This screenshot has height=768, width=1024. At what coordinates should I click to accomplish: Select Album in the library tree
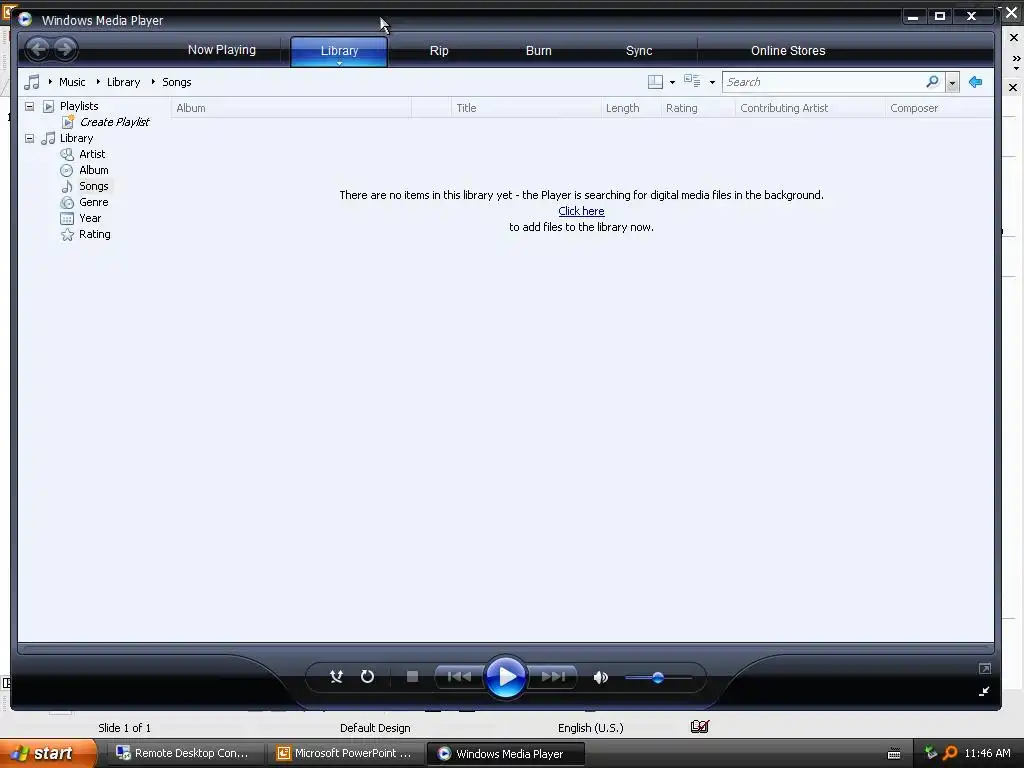coord(93,170)
